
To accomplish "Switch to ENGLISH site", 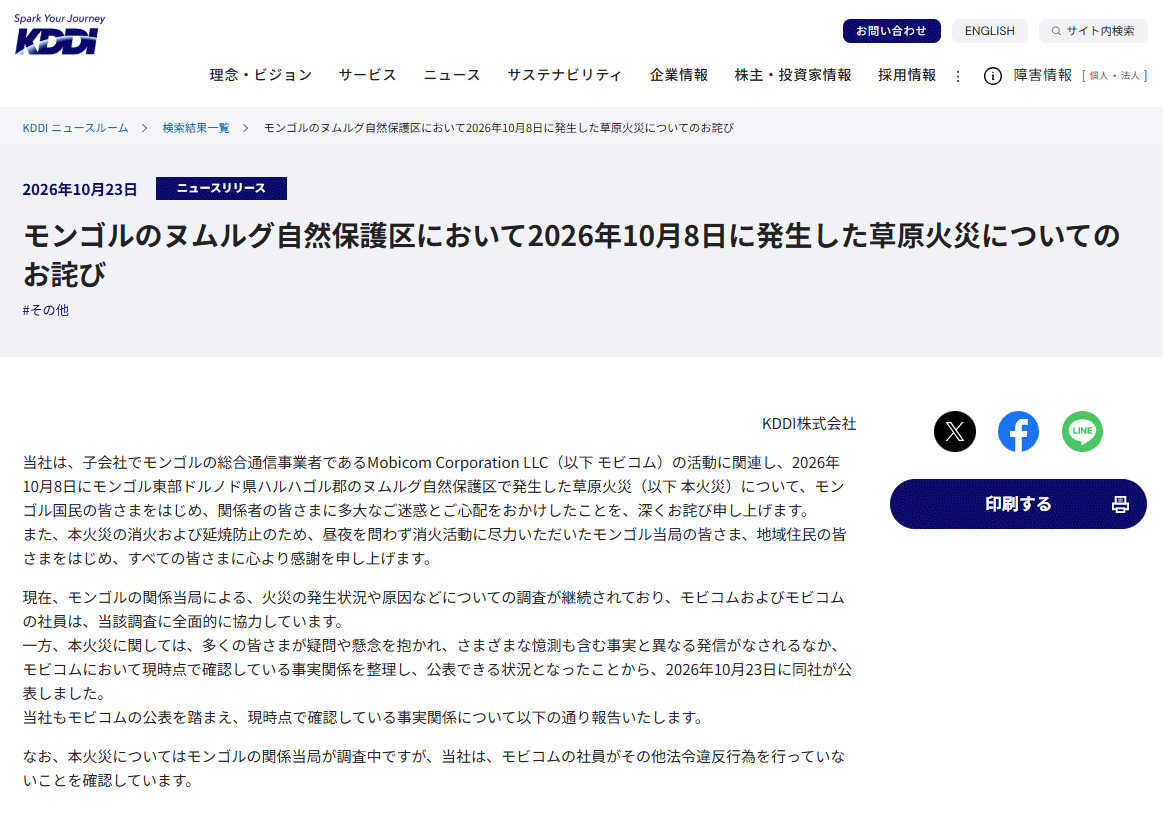I will tap(989, 30).
